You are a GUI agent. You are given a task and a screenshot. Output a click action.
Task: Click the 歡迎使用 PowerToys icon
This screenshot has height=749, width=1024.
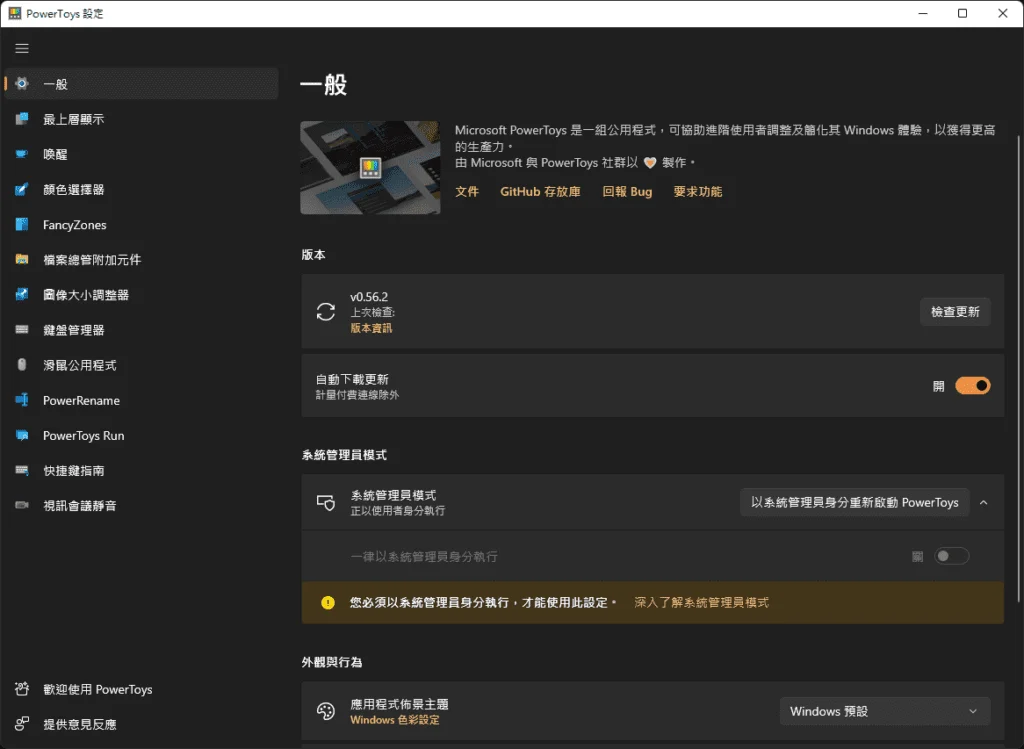[x=22, y=689]
